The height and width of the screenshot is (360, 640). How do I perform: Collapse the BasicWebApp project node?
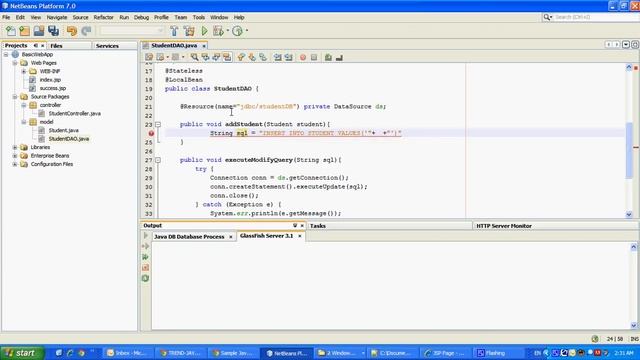[6, 54]
